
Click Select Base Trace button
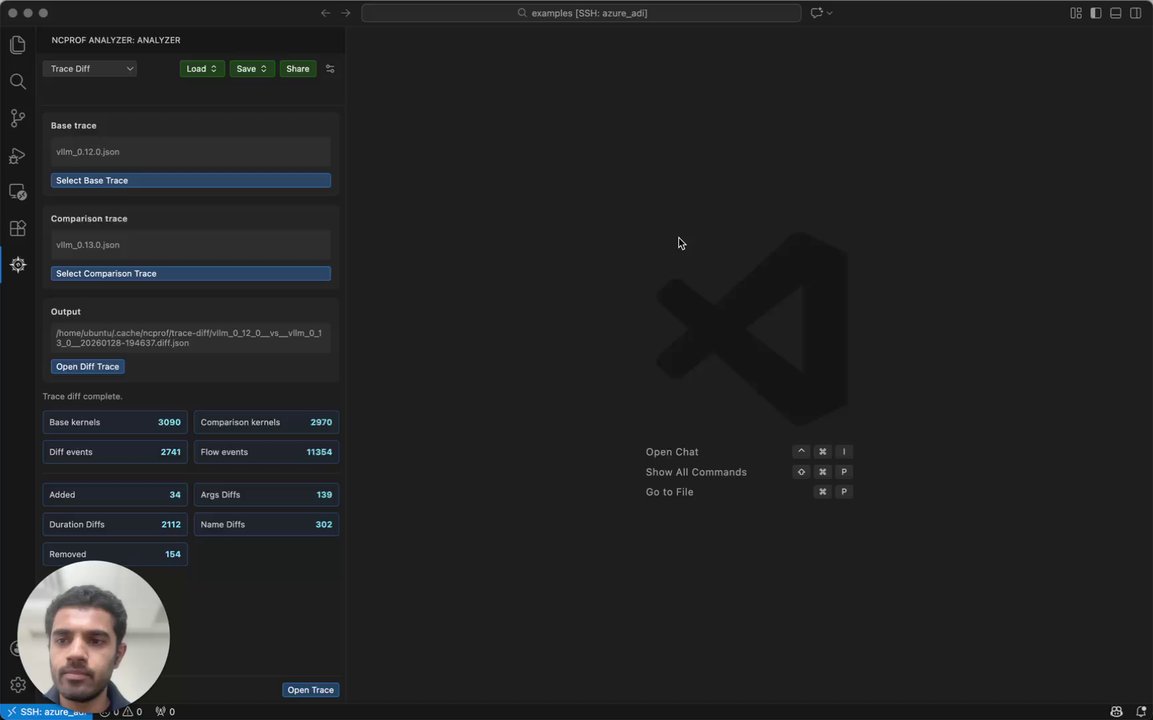tap(190, 180)
